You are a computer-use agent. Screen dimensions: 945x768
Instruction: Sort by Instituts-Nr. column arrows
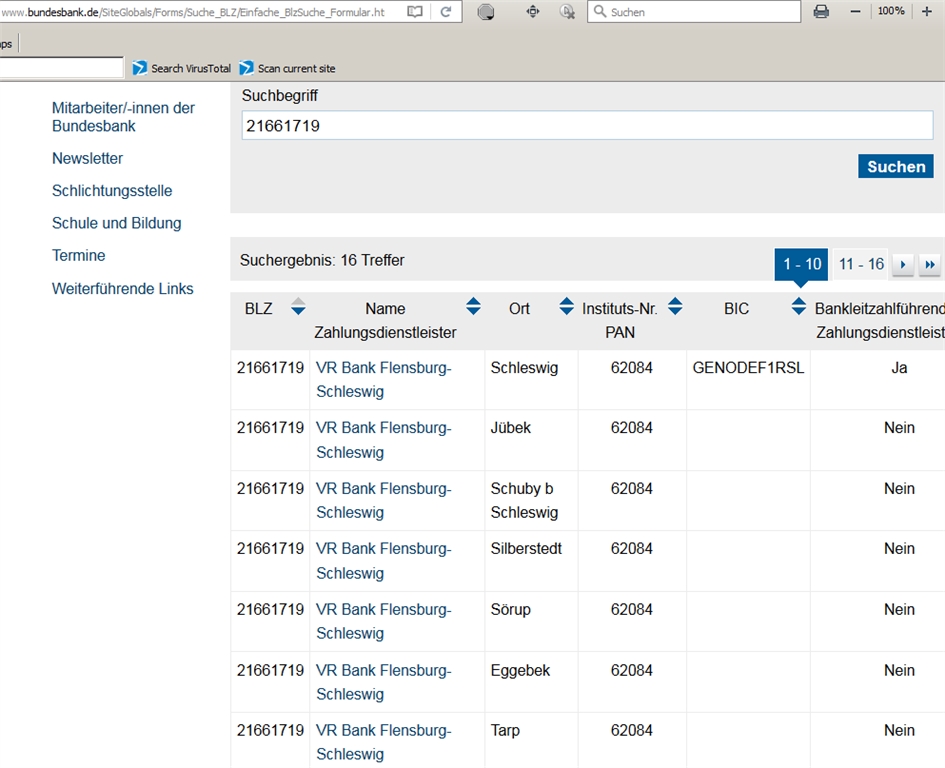coord(675,307)
